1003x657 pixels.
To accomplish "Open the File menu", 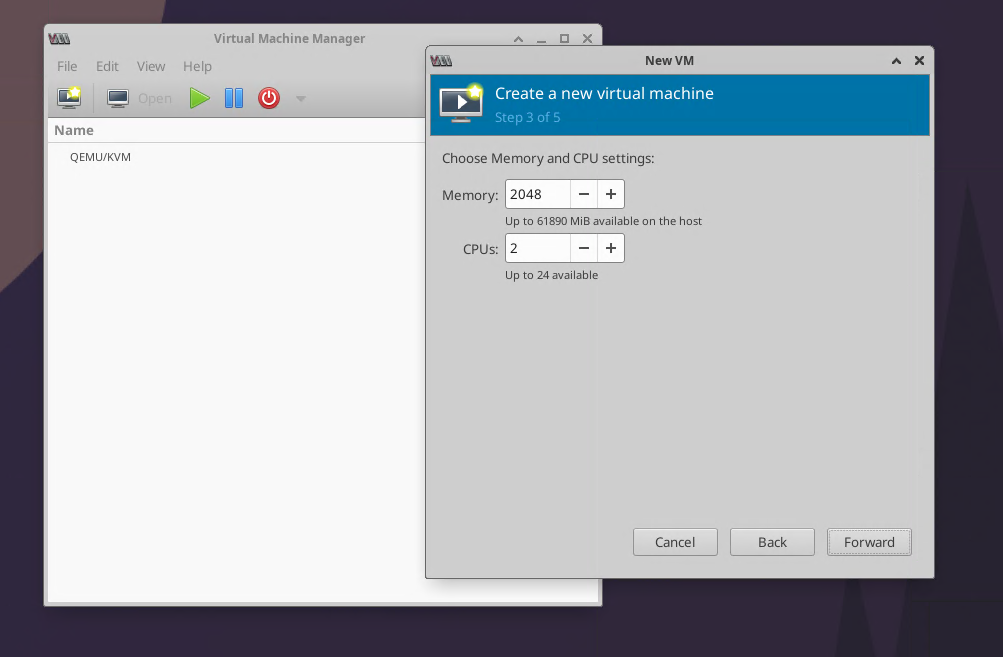I will (x=67, y=66).
